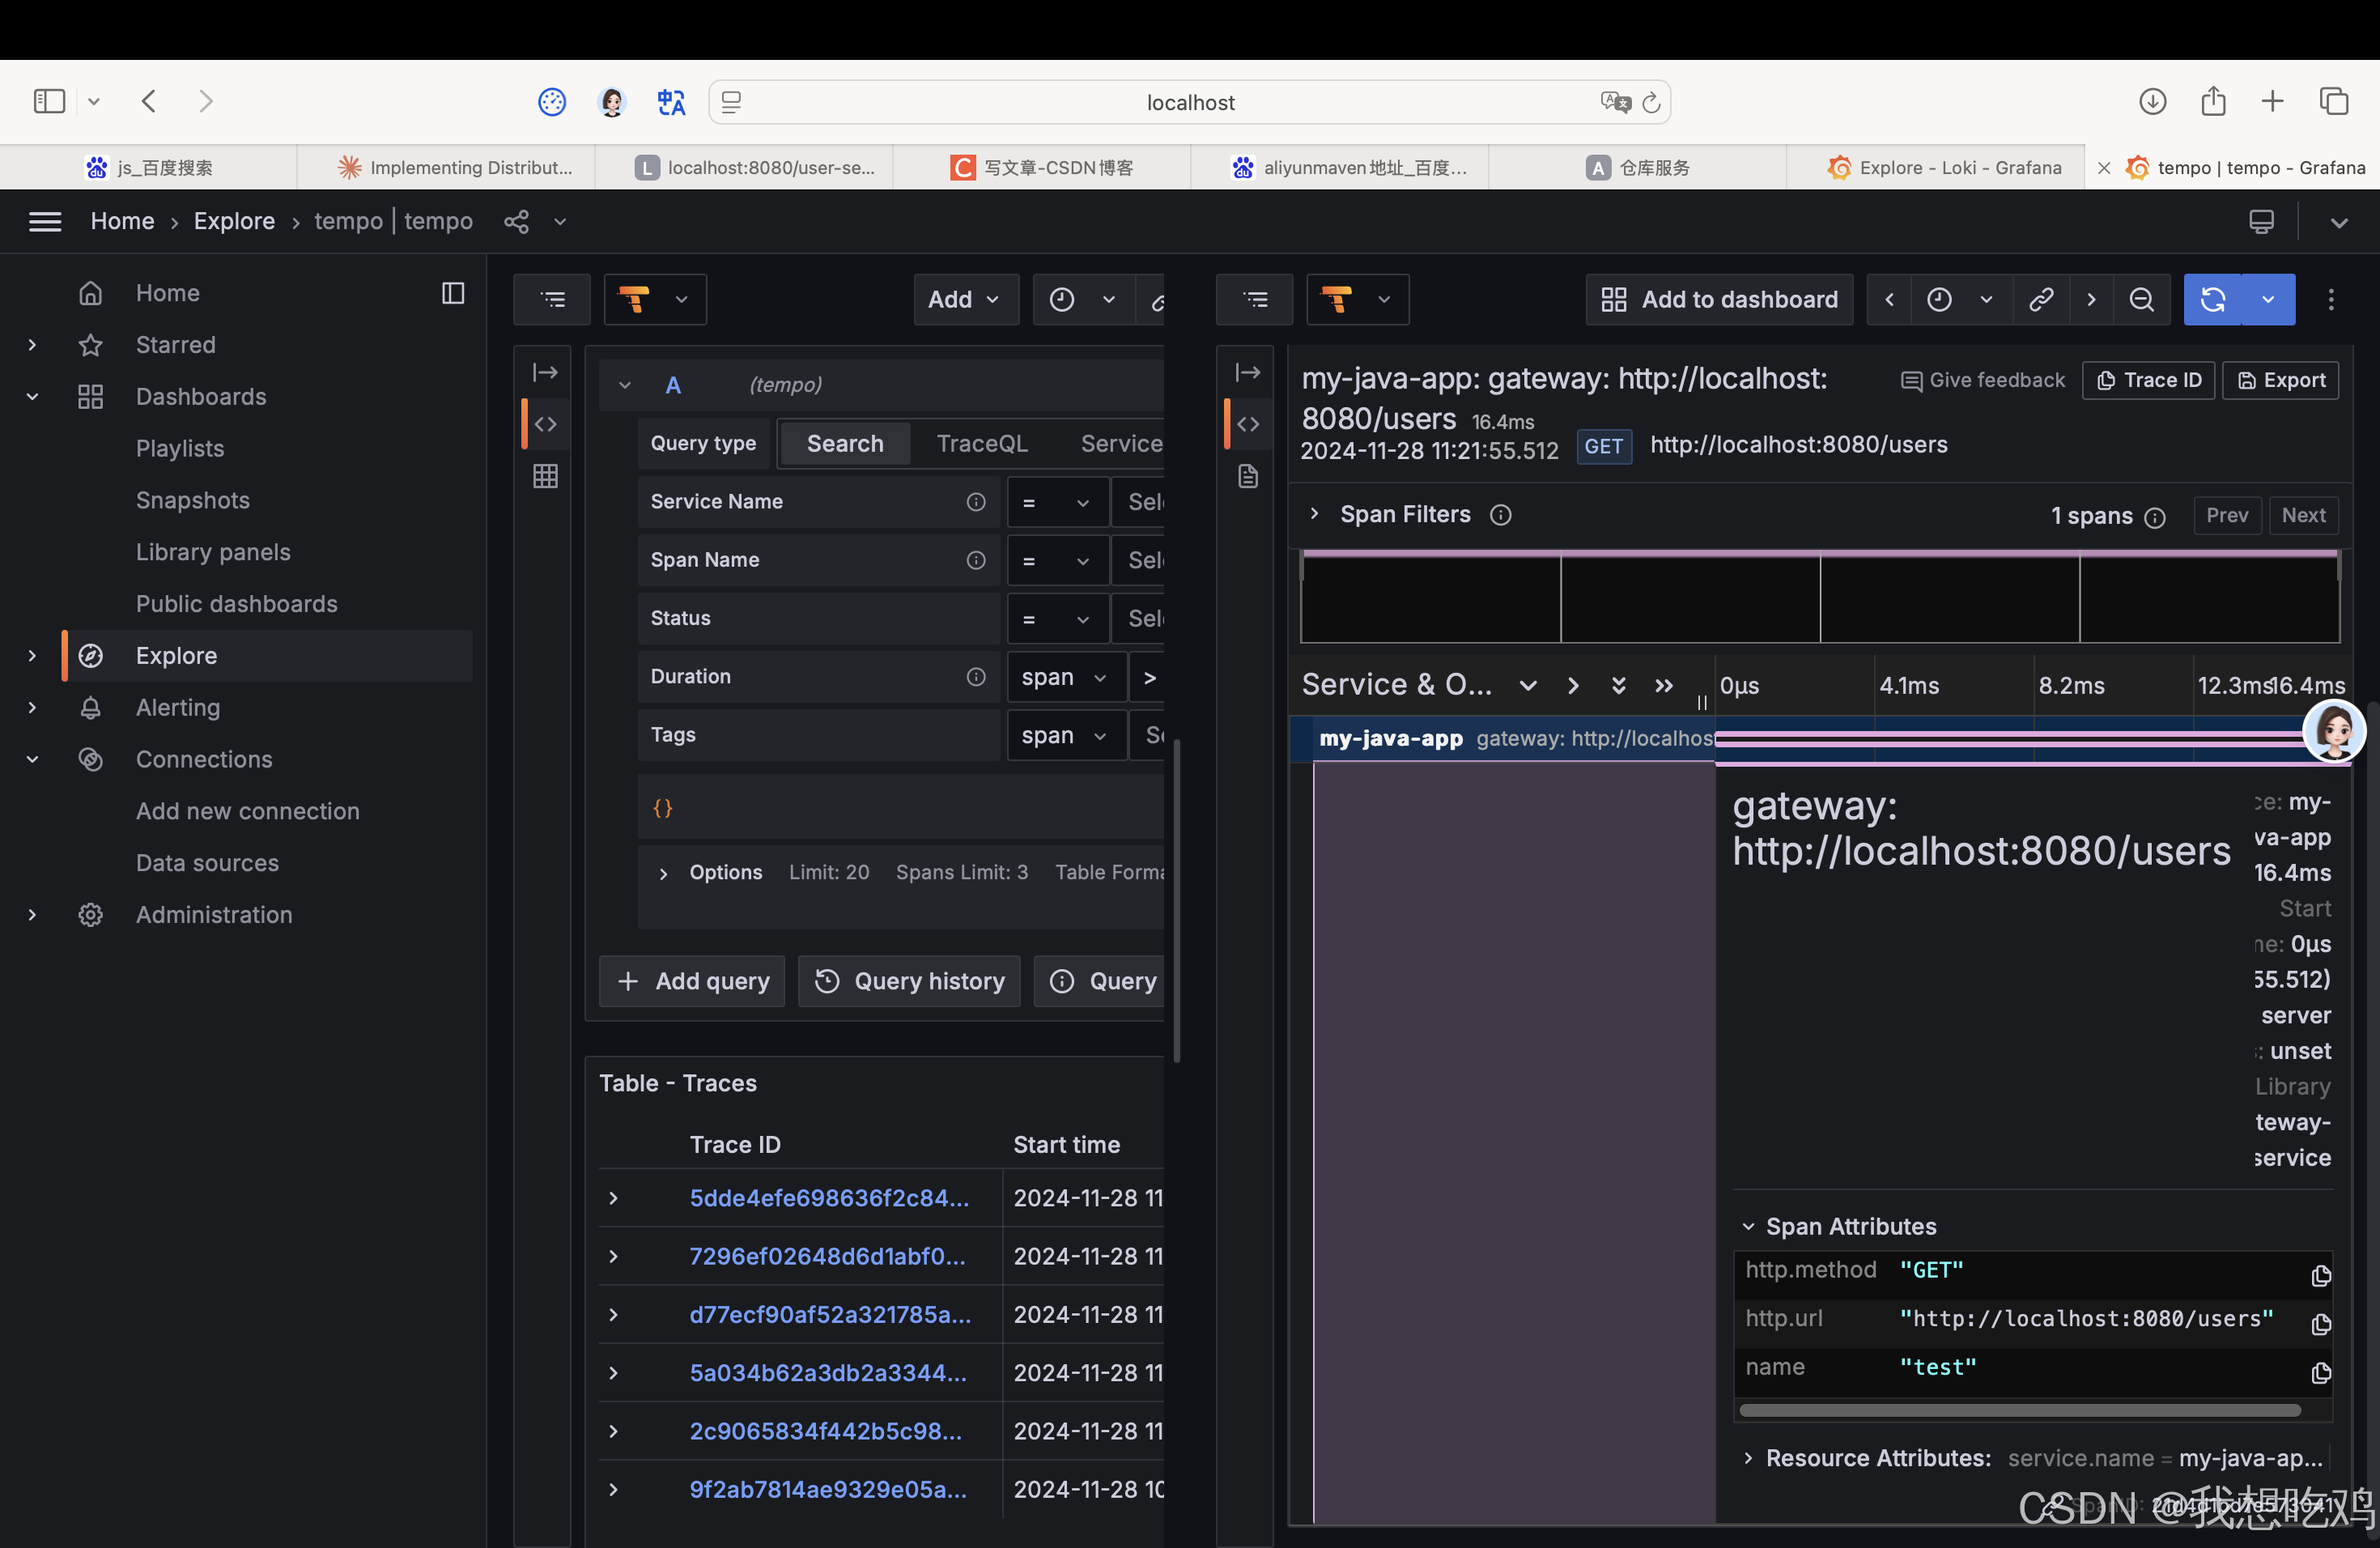Click the Table view icon in left pane
This screenshot has height=1548, width=2380.
[x=545, y=476]
